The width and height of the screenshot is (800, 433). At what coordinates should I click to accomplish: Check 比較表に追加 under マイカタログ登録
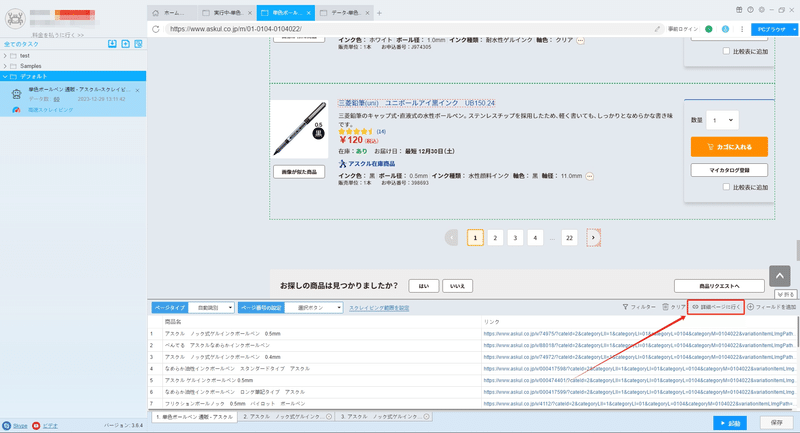coord(726,187)
